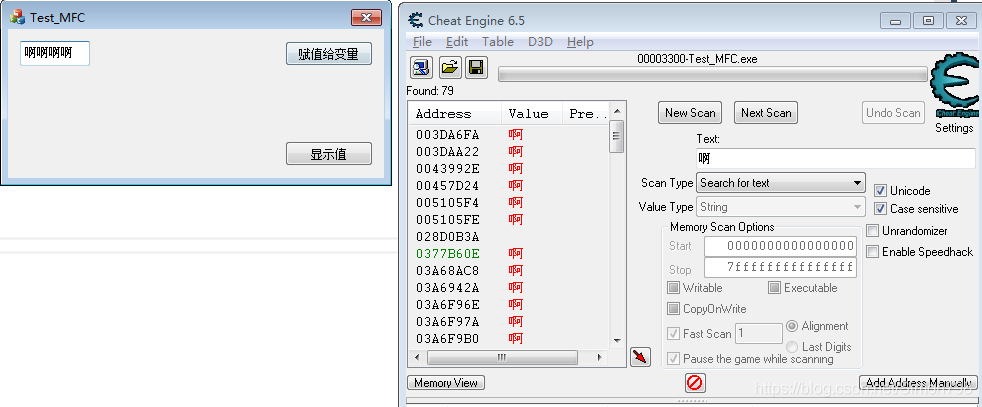
Task: Click the Fast Scan alignment value field
Action: pyautogui.click(x=759, y=334)
